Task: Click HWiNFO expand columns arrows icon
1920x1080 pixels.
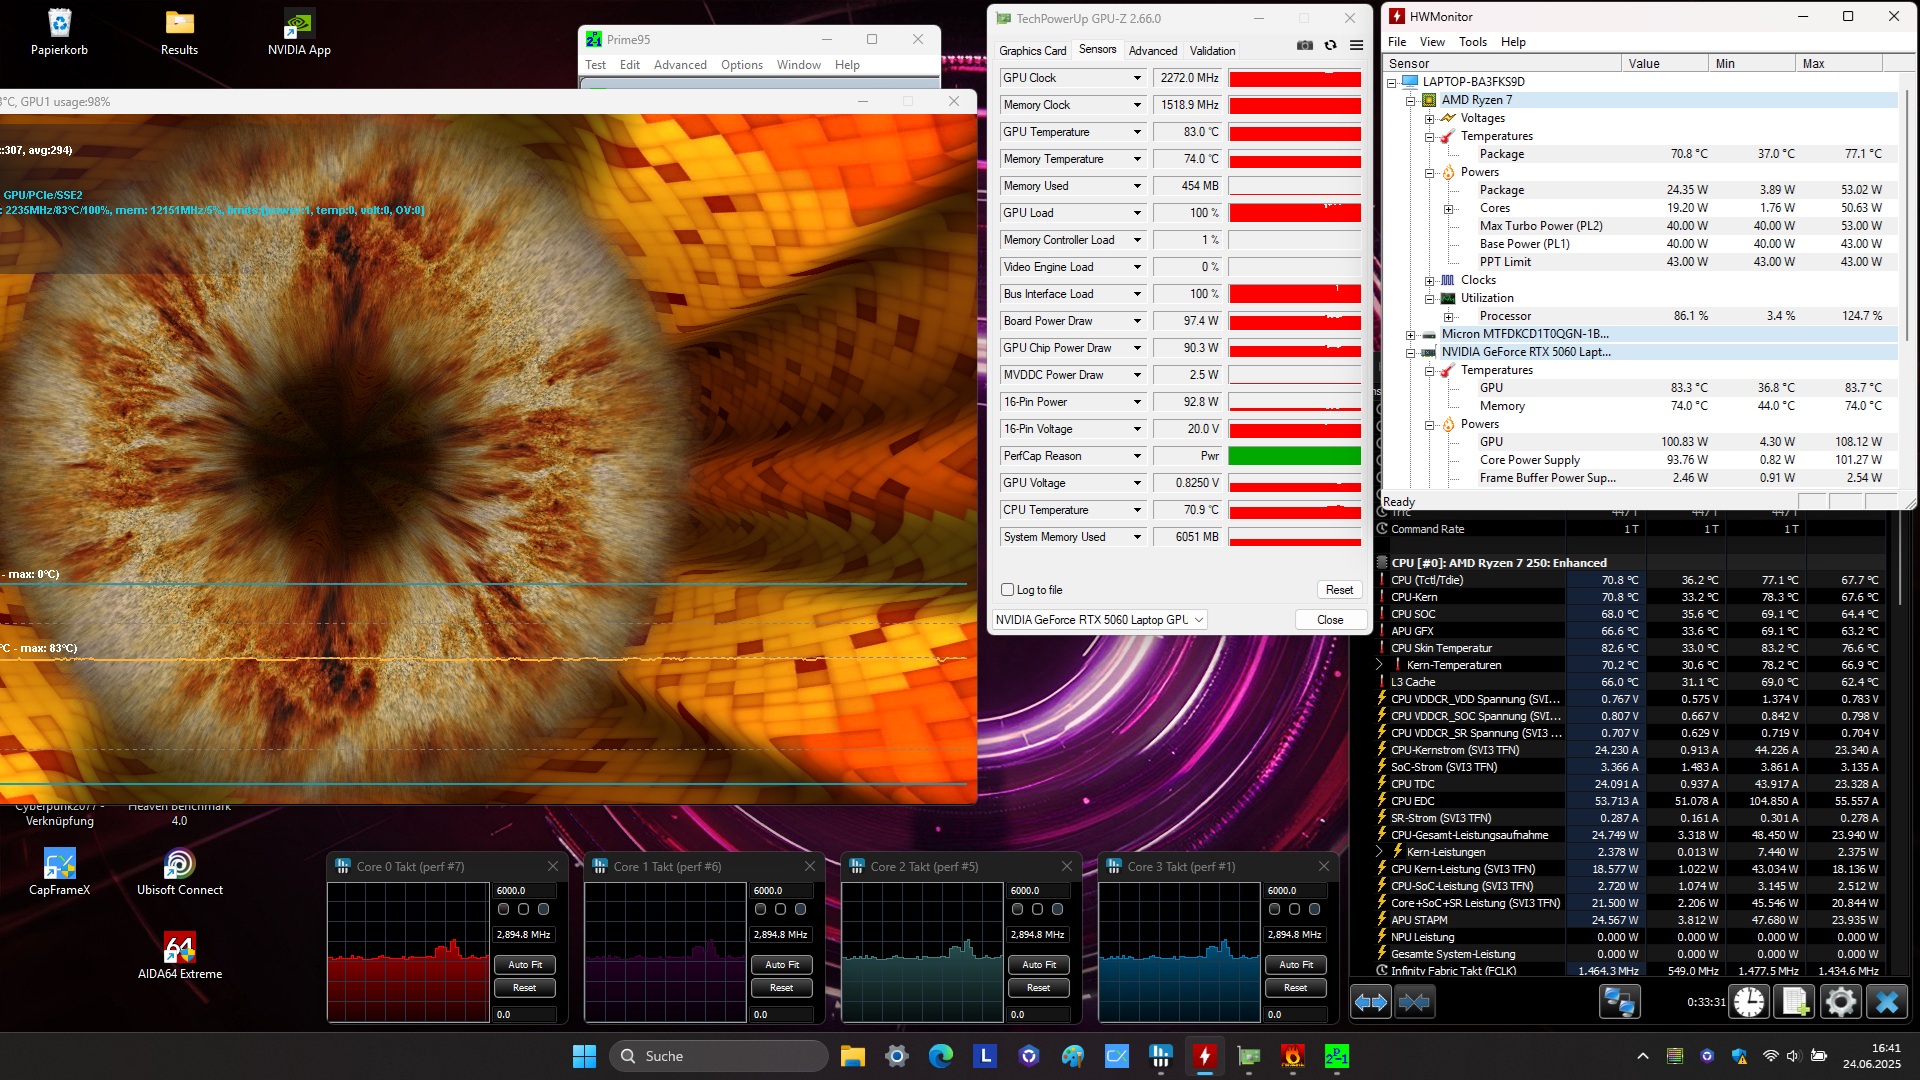Action: pyautogui.click(x=1370, y=1002)
